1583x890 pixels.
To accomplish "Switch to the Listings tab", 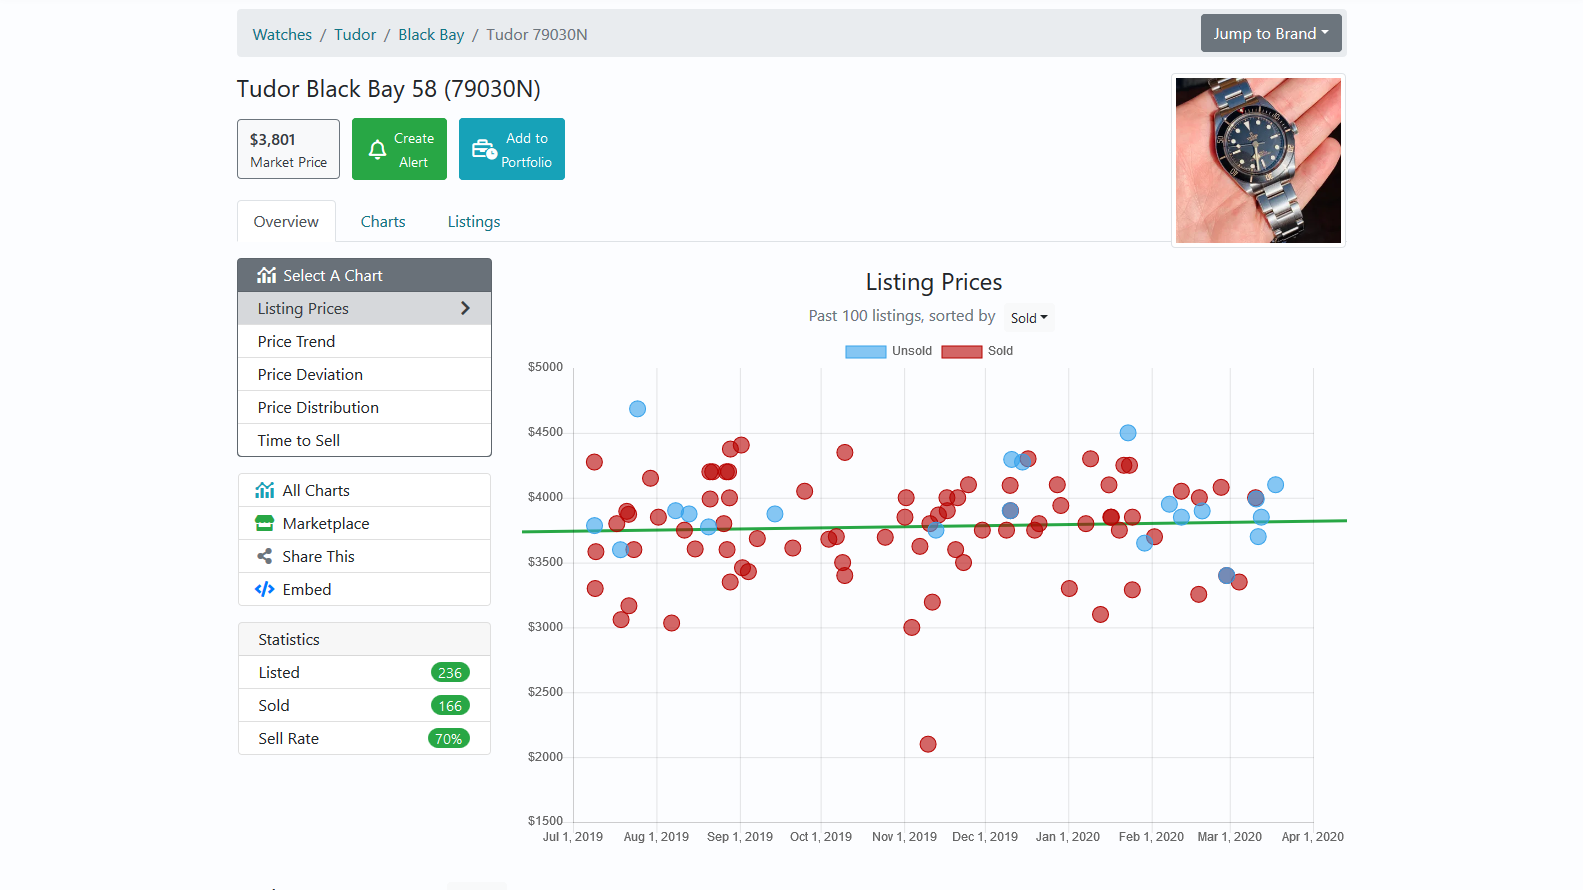I will 474,221.
